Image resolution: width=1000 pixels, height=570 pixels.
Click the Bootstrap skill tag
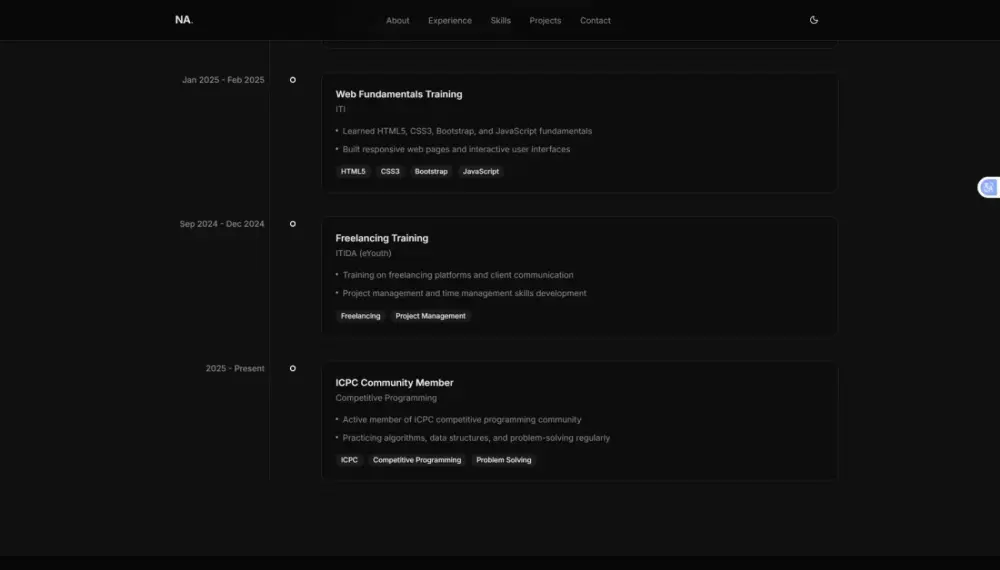(x=431, y=171)
